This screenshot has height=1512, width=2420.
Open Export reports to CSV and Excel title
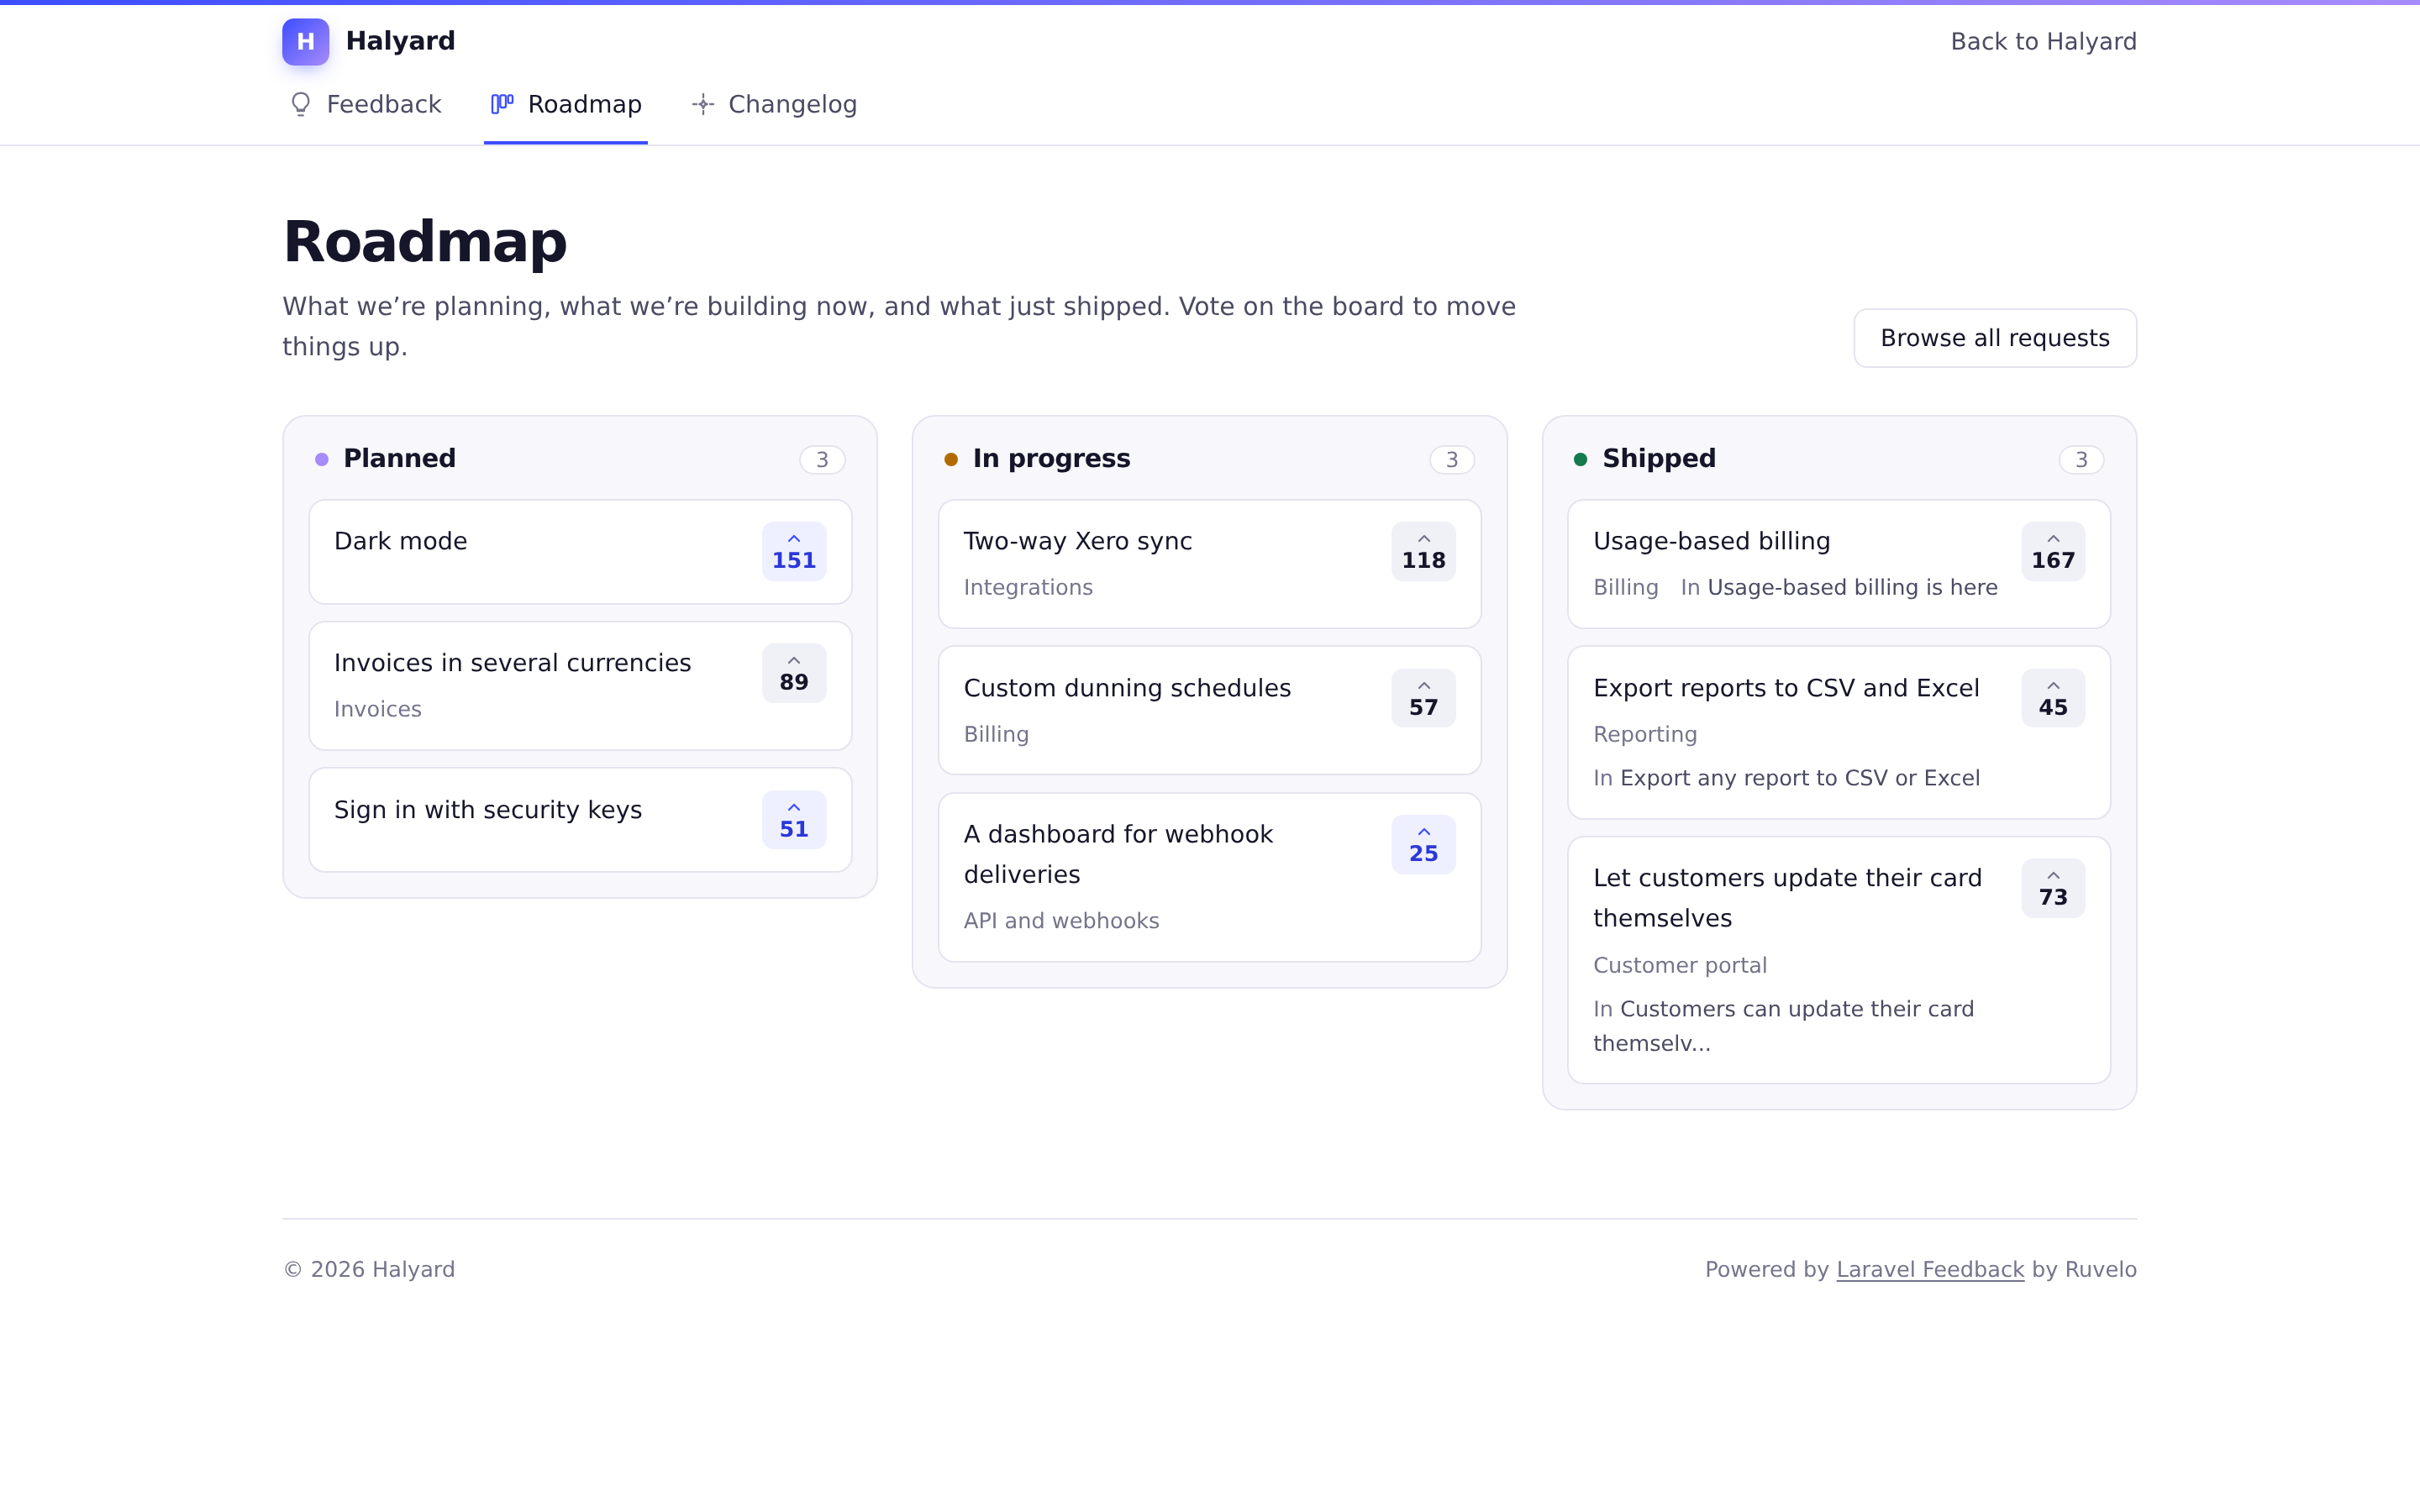(x=1786, y=688)
